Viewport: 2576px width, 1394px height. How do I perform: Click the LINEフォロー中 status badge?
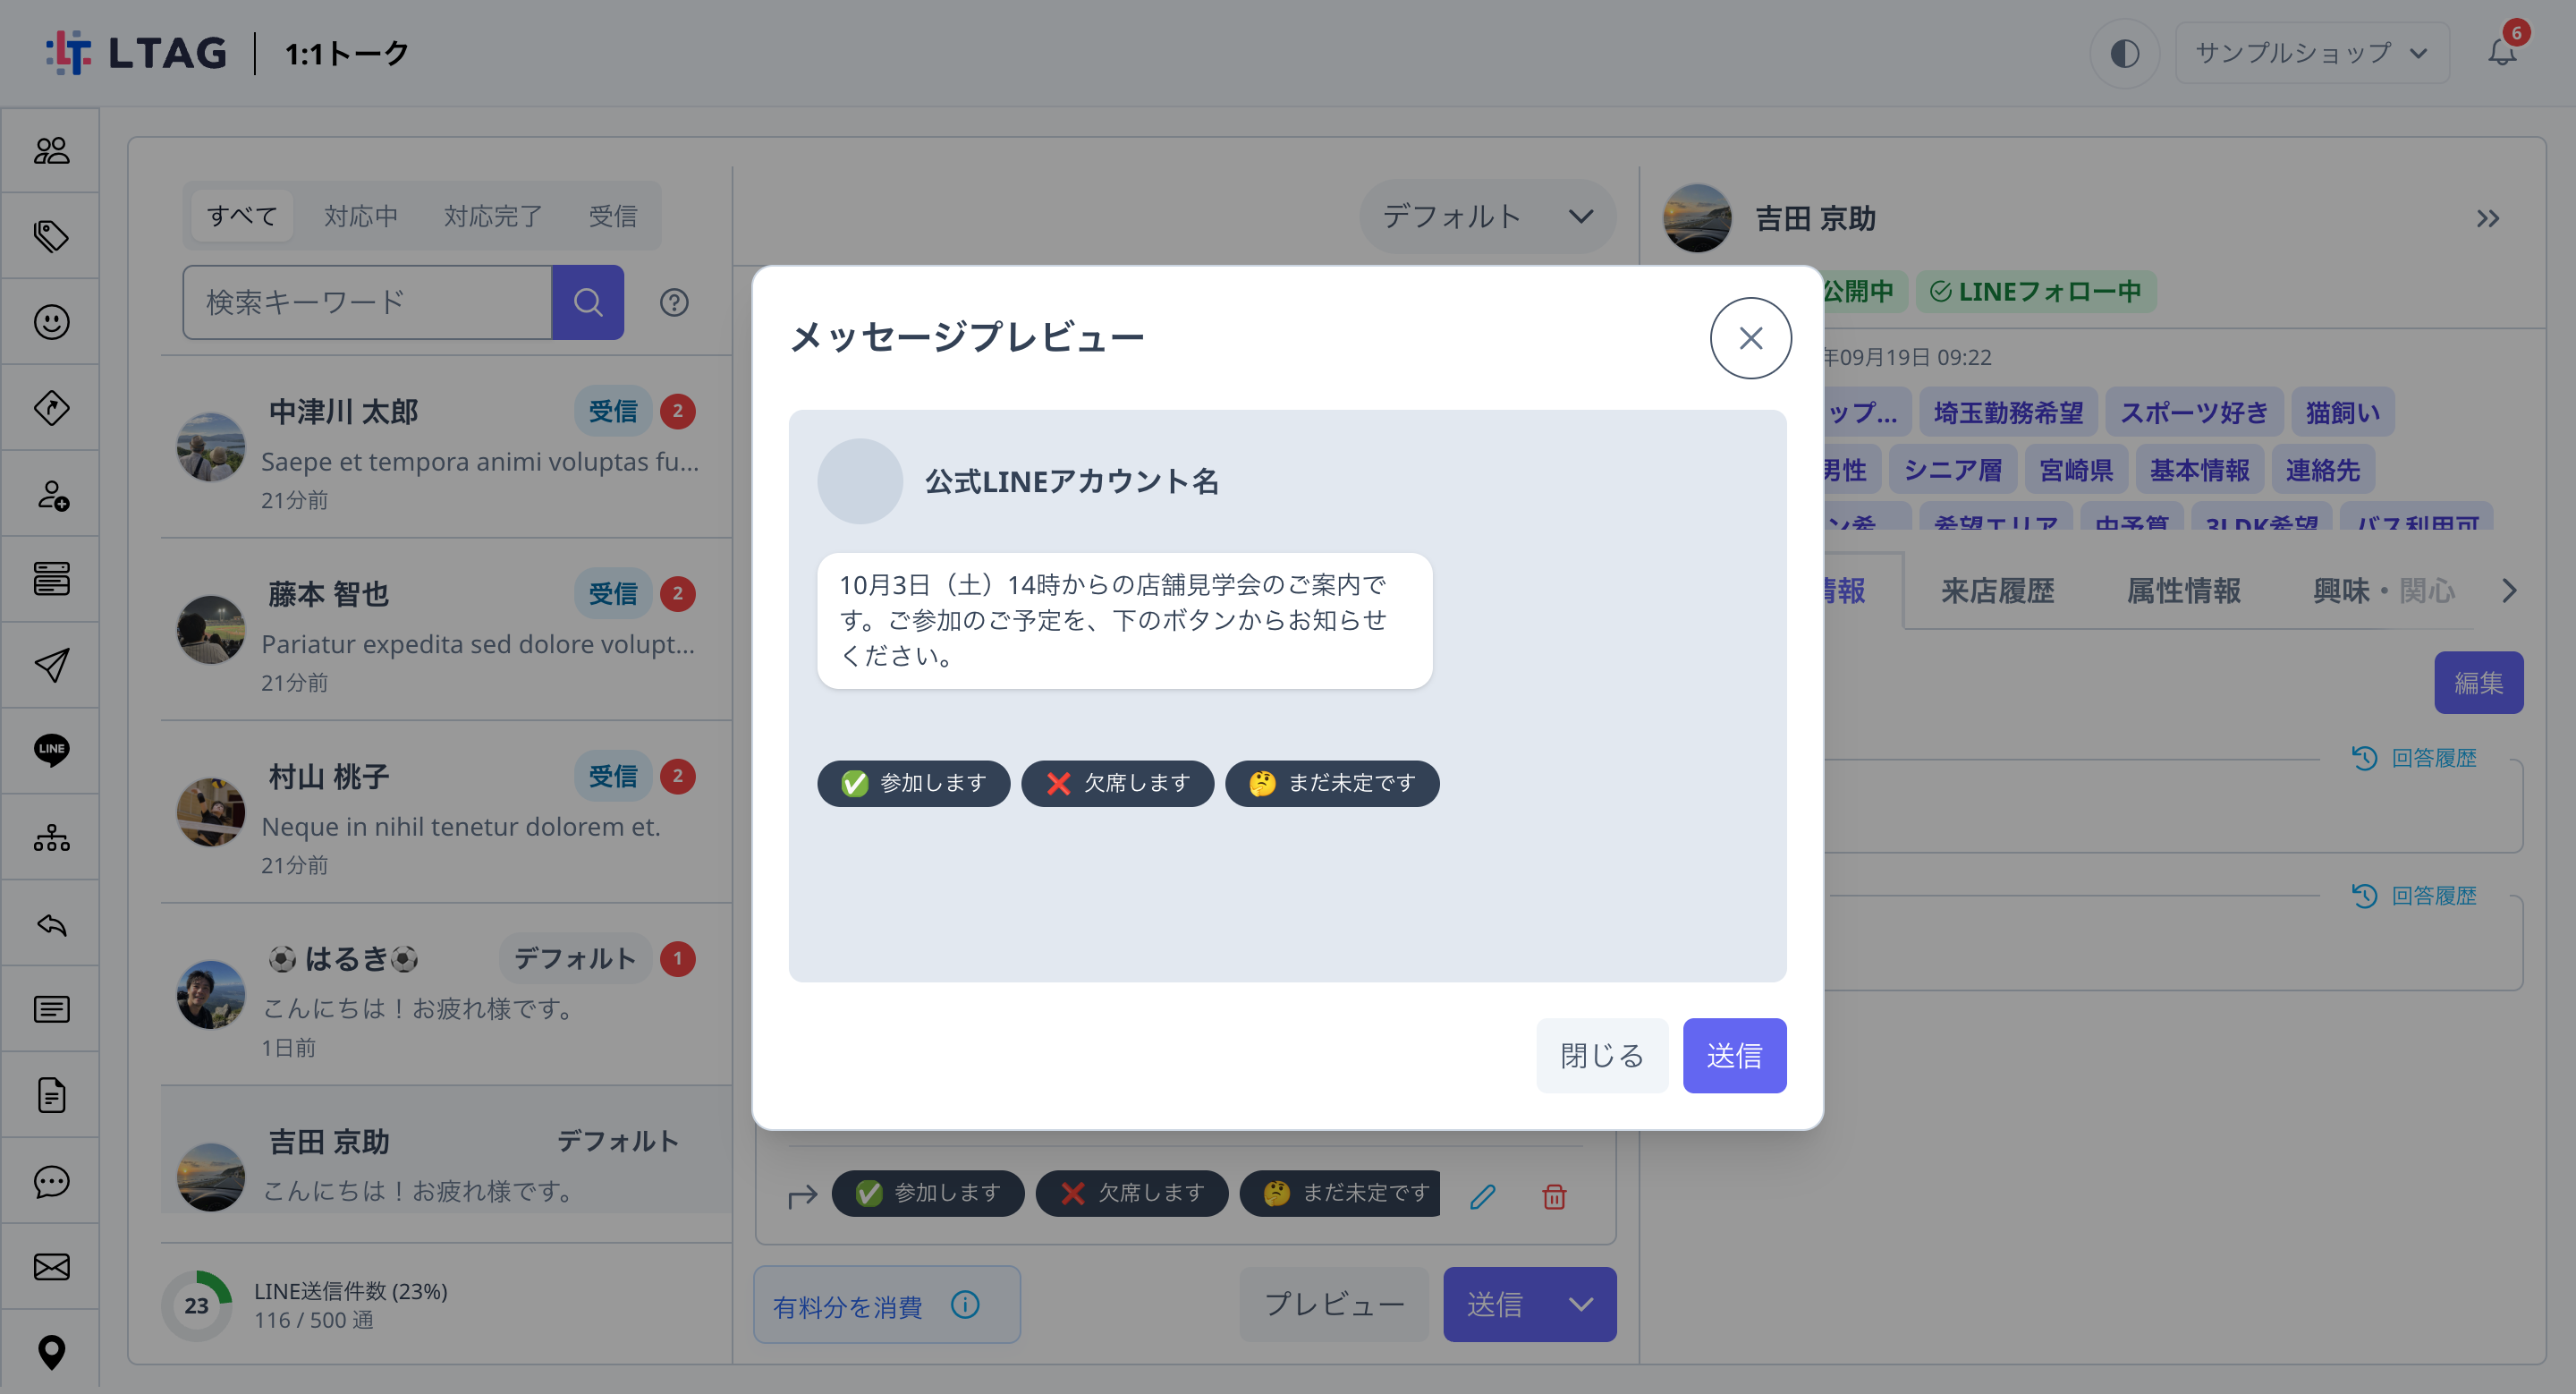tap(2036, 291)
